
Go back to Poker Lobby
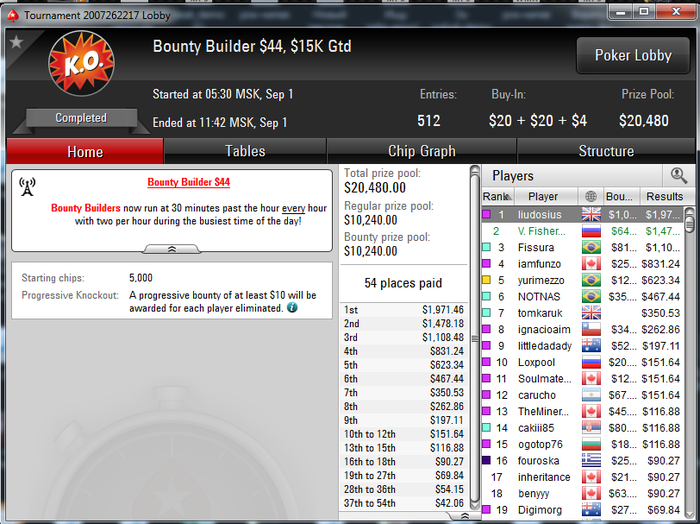[633, 55]
